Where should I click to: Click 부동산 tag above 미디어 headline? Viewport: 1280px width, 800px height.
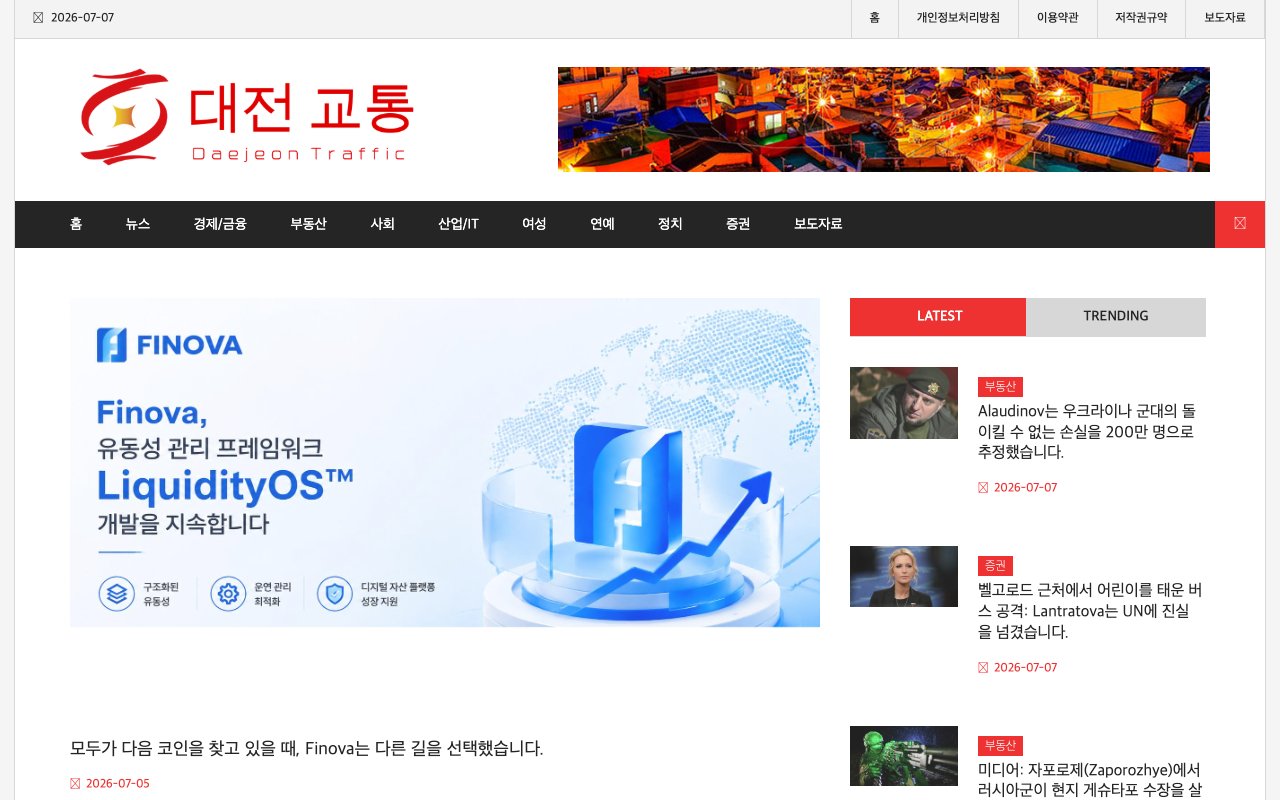coord(1000,746)
